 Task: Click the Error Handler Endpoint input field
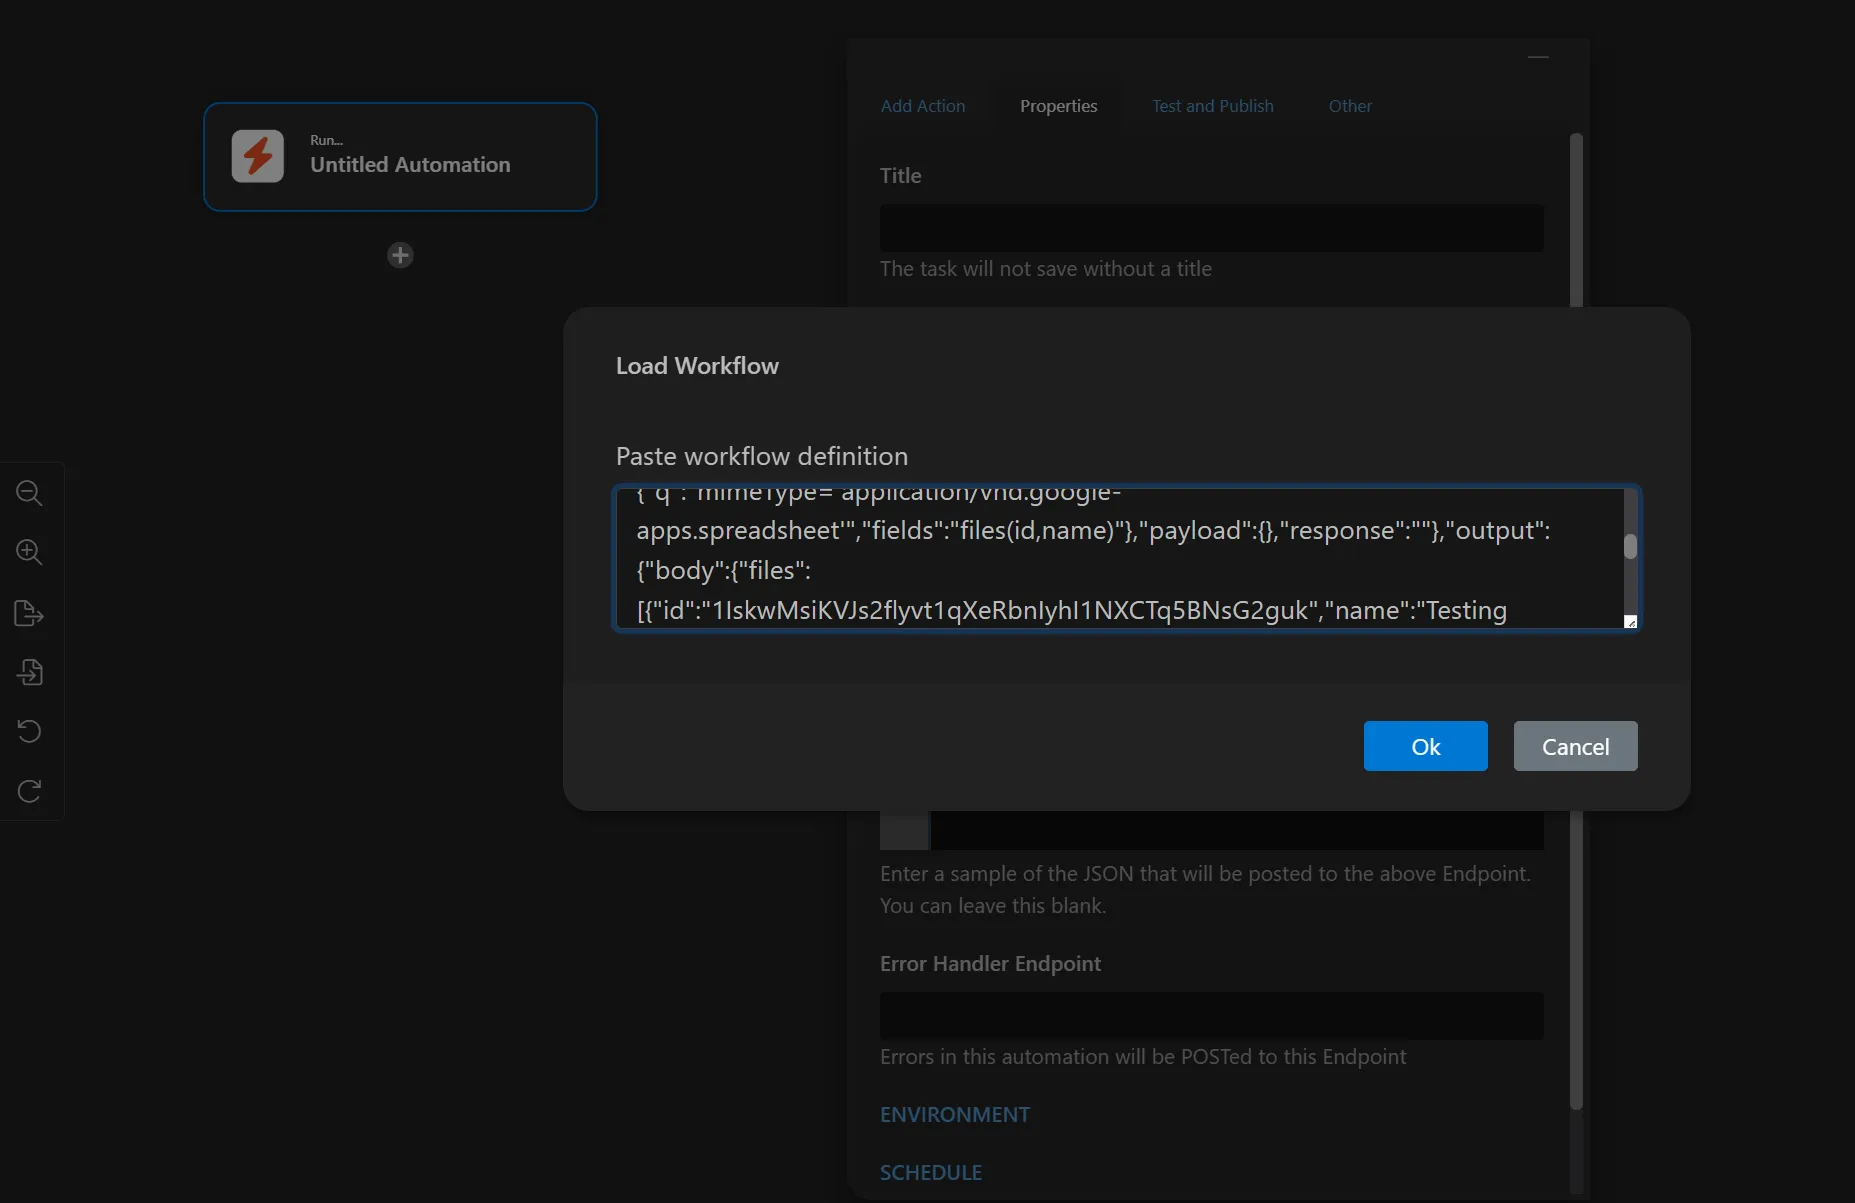click(1211, 1016)
